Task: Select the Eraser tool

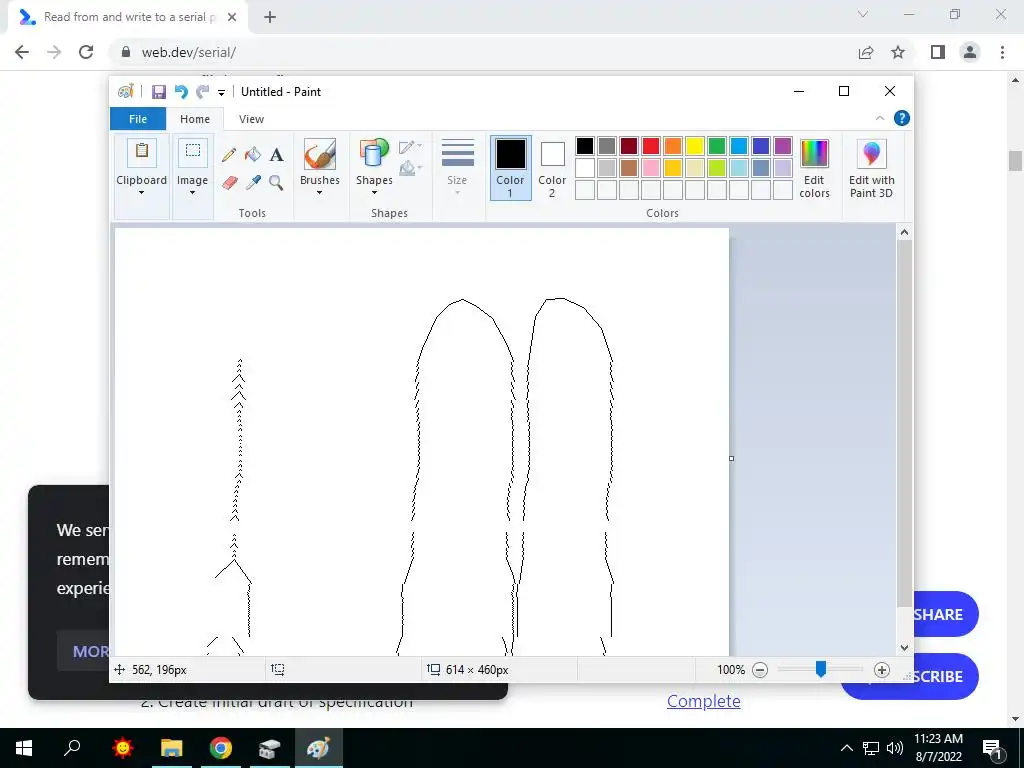Action: [229, 182]
